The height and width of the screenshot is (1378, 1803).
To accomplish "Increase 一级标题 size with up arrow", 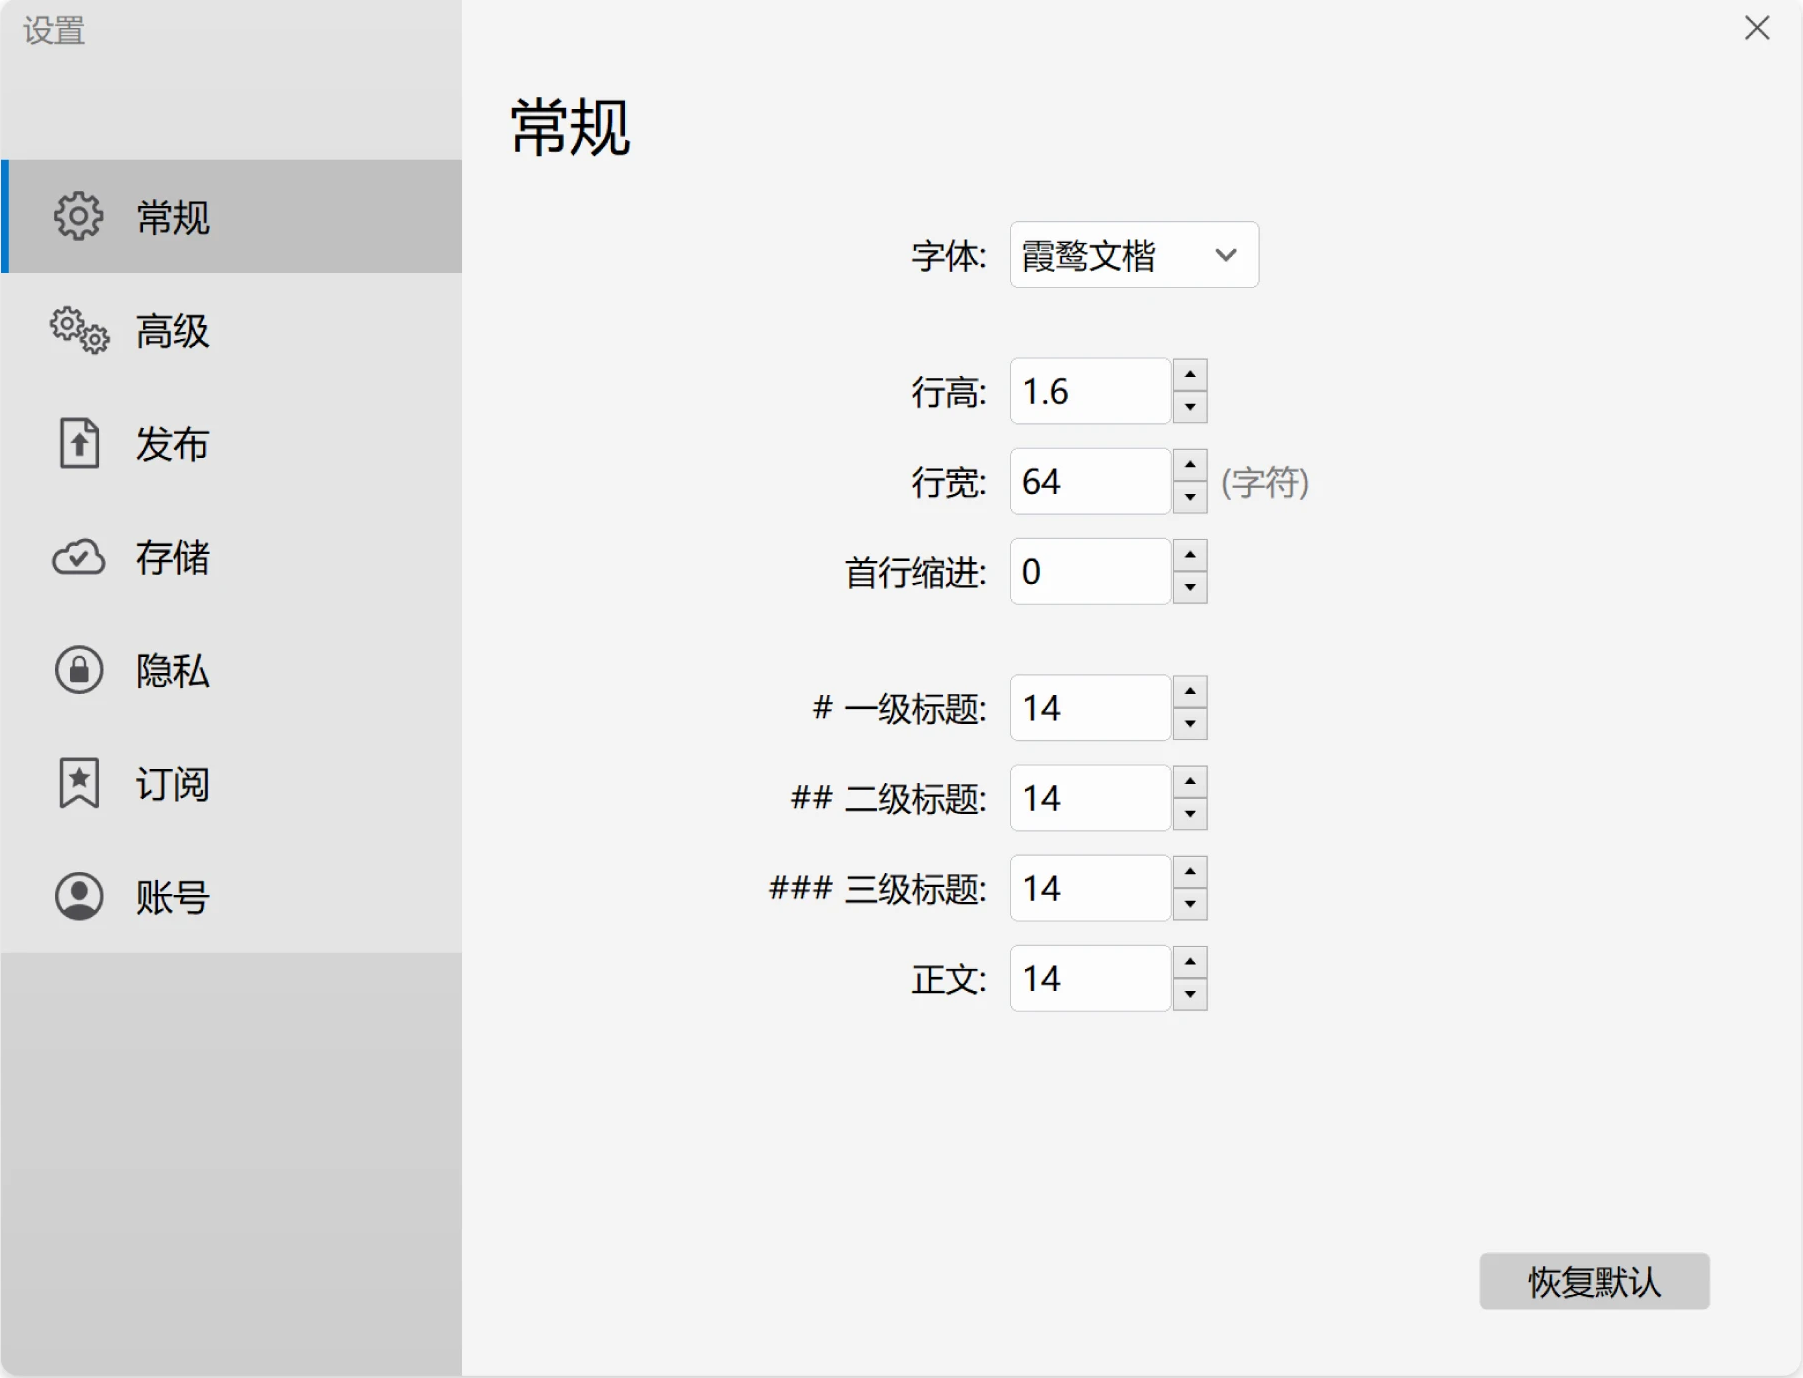I will (x=1190, y=692).
